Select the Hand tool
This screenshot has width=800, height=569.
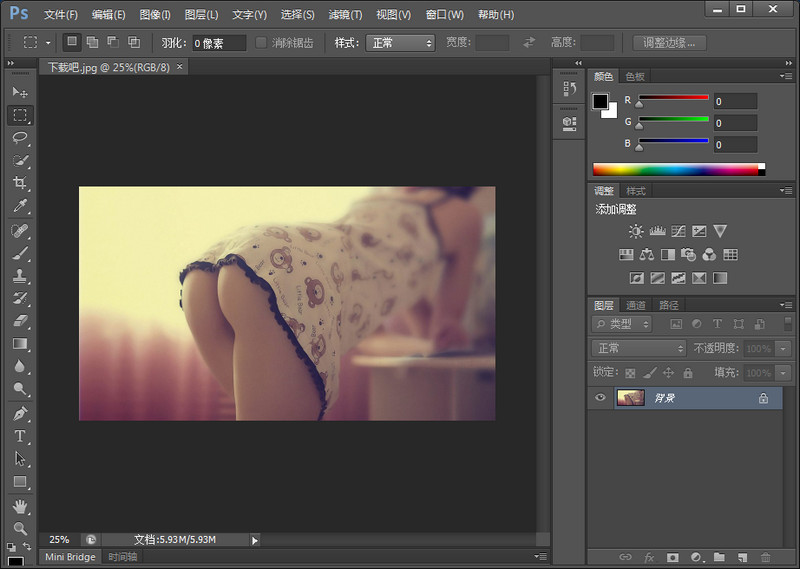(x=20, y=505)
